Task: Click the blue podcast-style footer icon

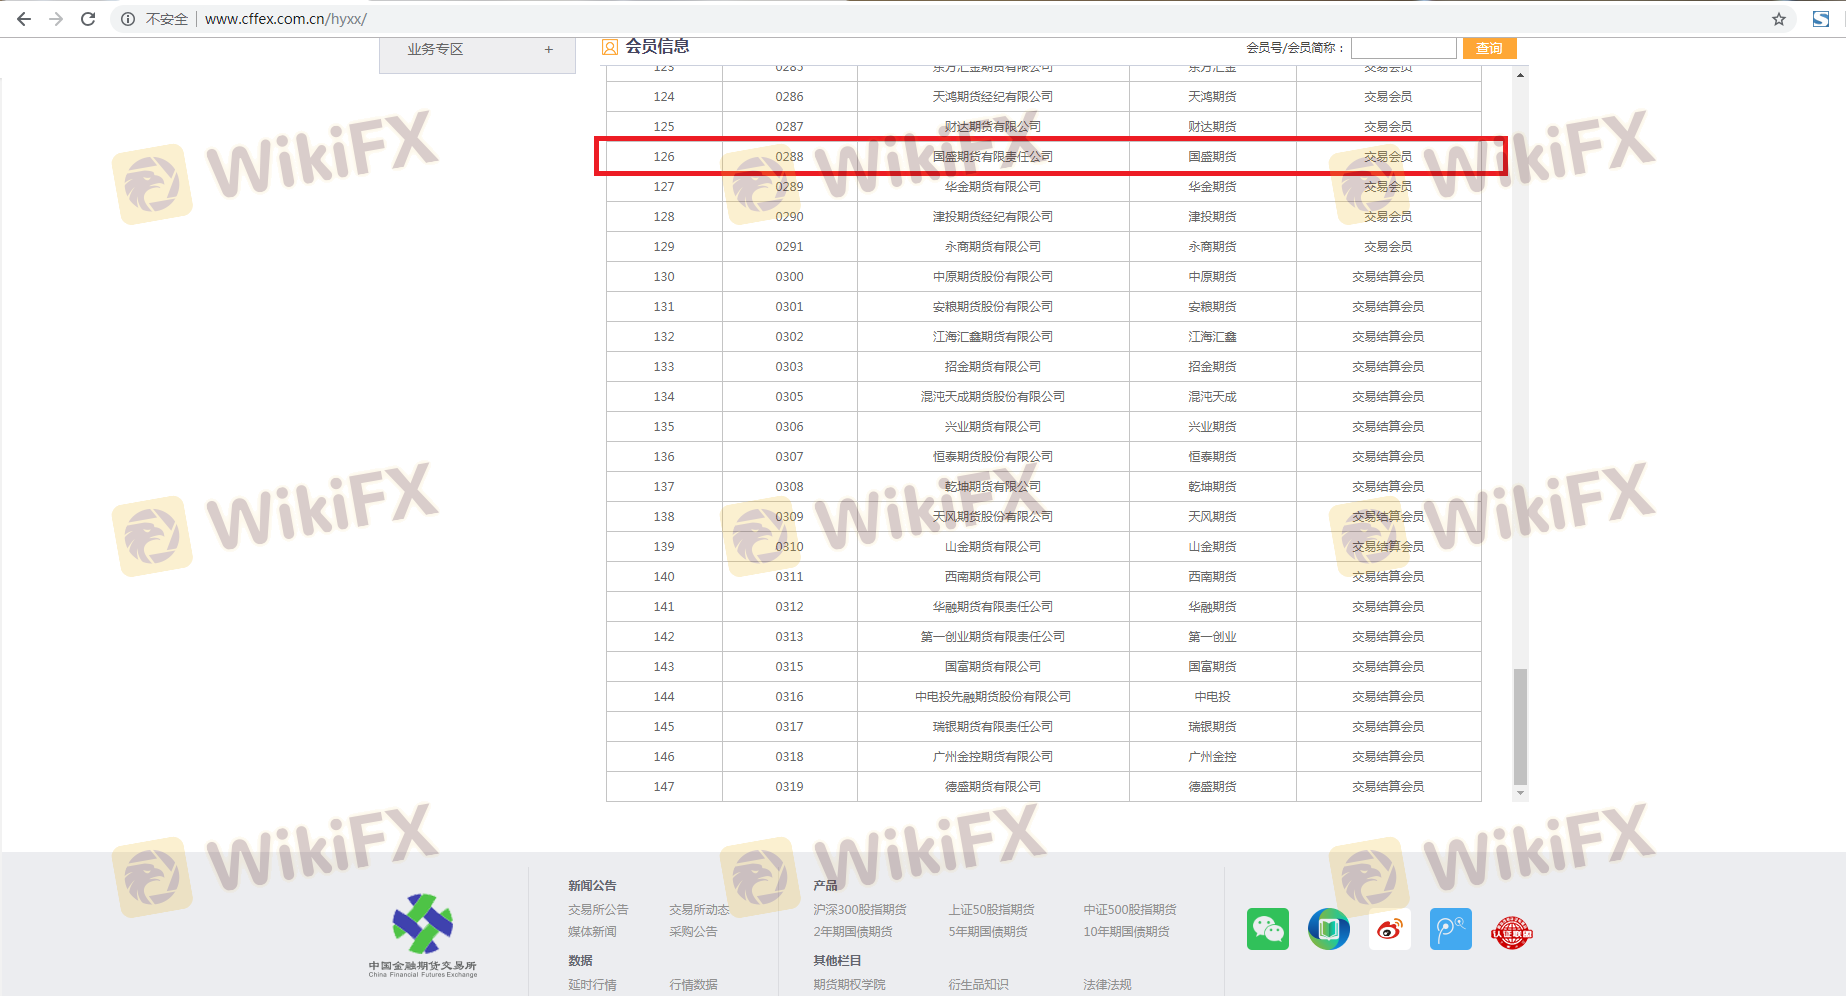Action: 1450,929
